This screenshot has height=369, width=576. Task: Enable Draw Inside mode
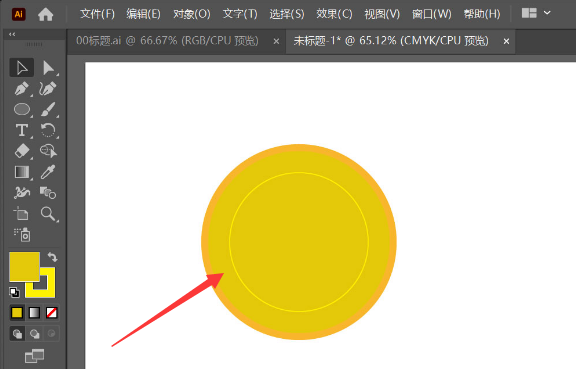pyautogui.click(x=51, y=334)
